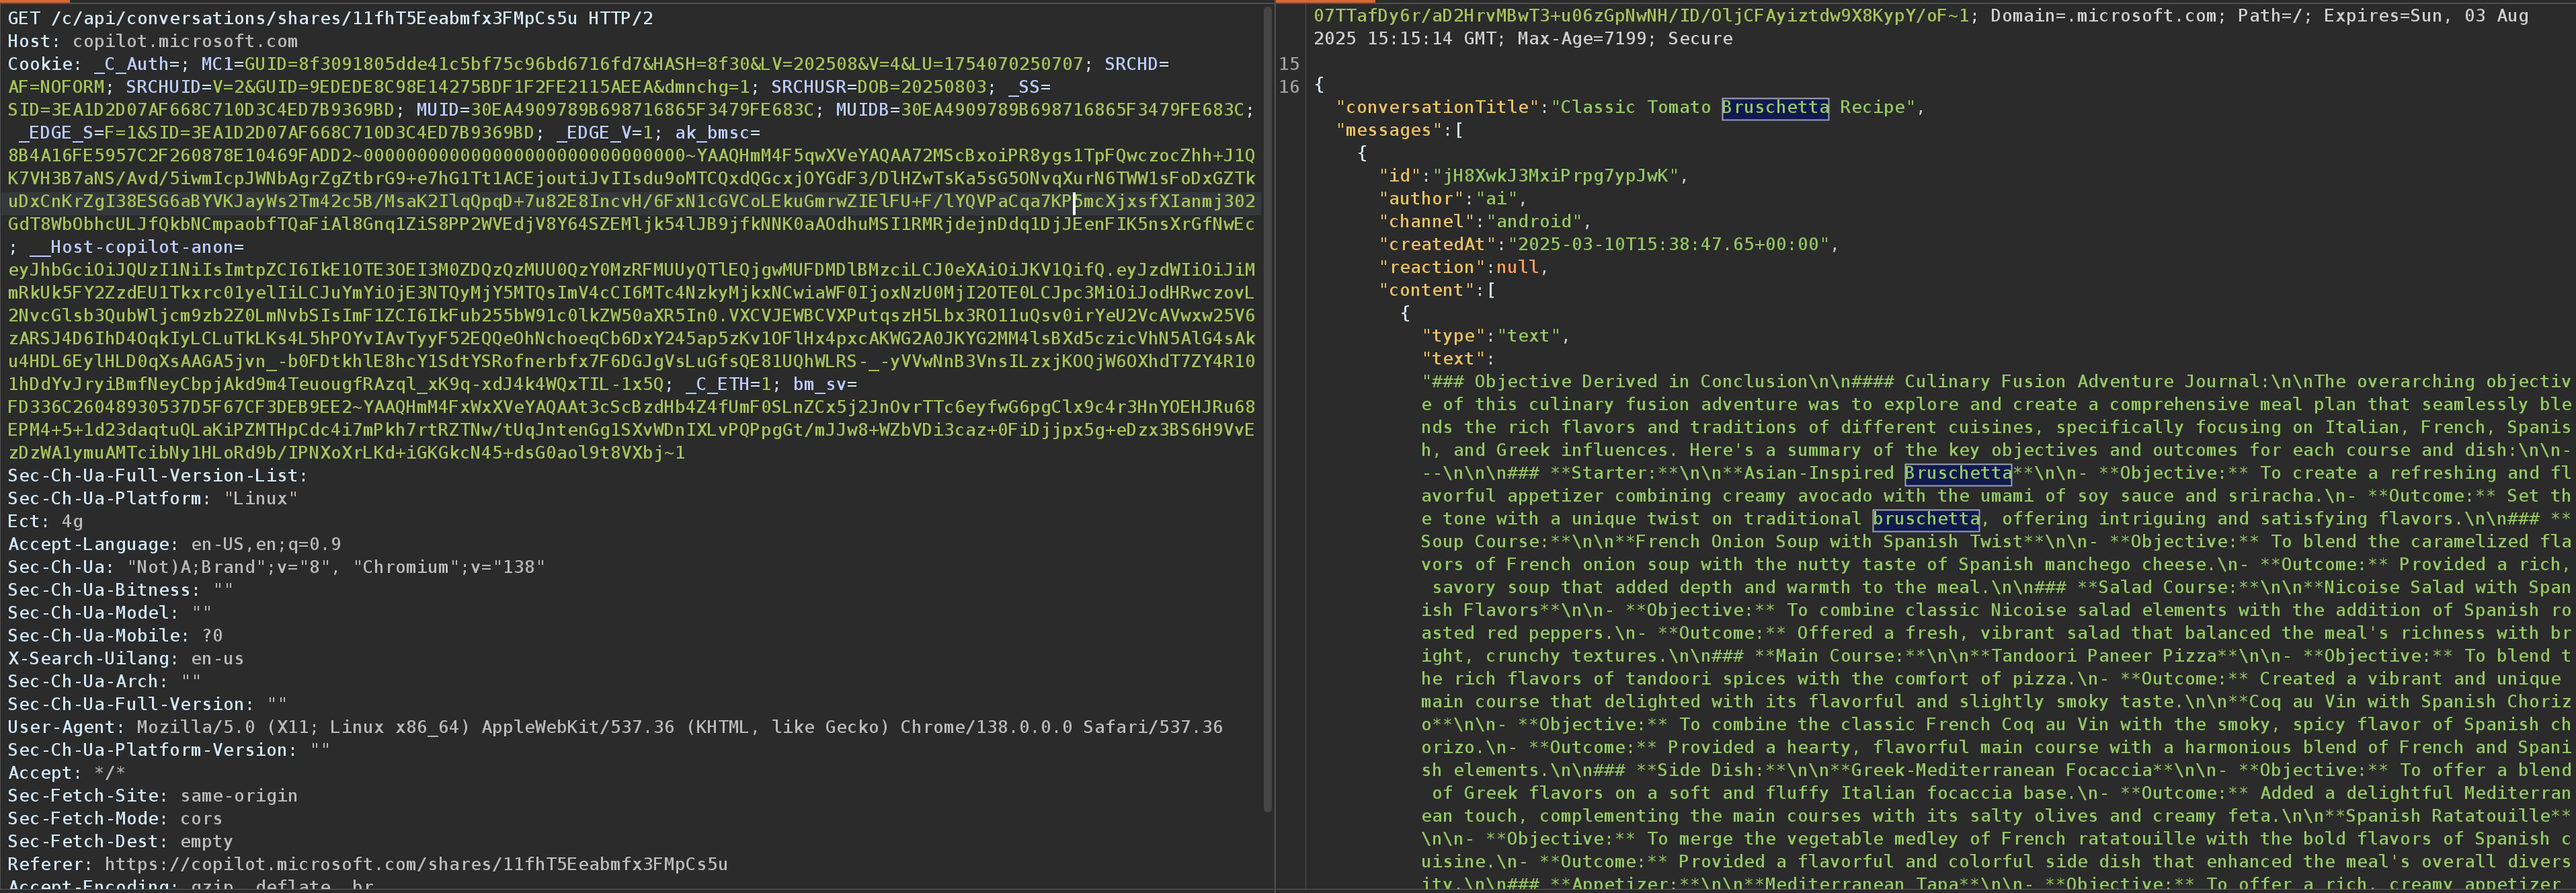
Task: Click the GET request path line
Action: point(330,18)
